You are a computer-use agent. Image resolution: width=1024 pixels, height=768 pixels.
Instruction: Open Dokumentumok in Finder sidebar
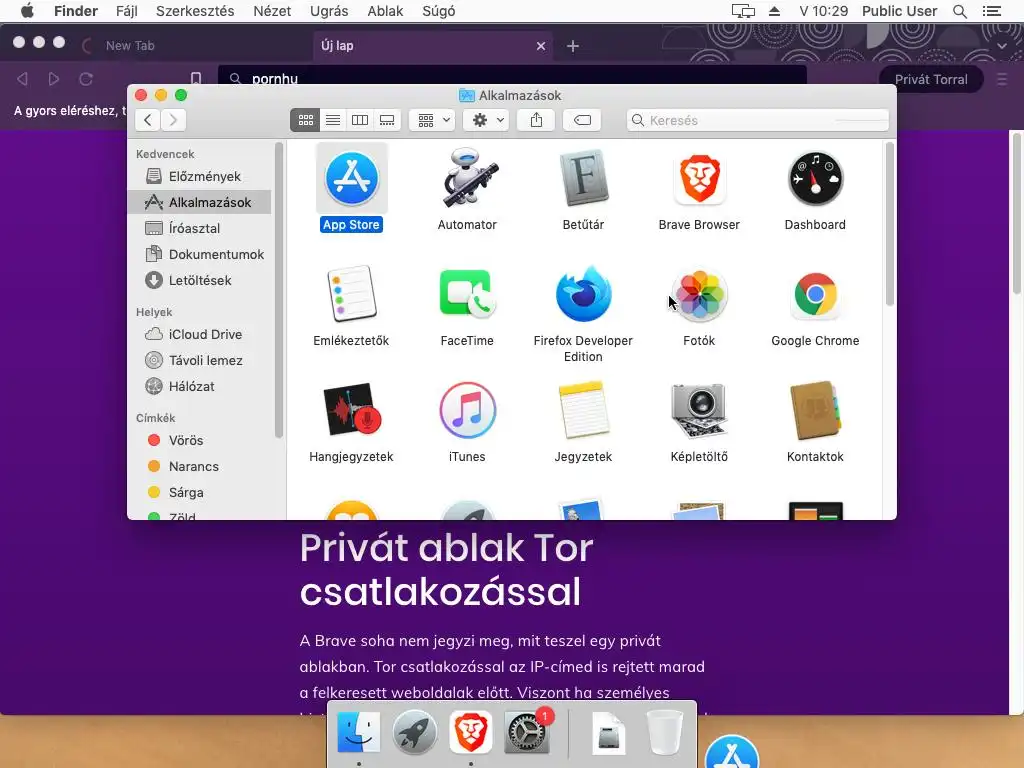pyautogui.click(x=200, y=255)
